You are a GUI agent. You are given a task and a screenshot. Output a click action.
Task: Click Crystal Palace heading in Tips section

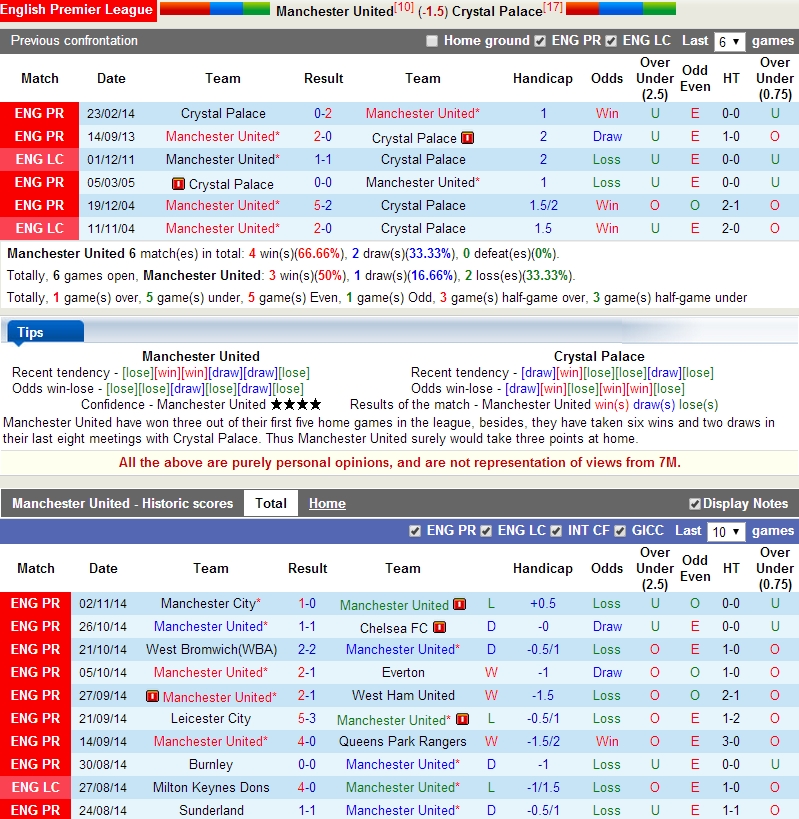tap(599, 356)
